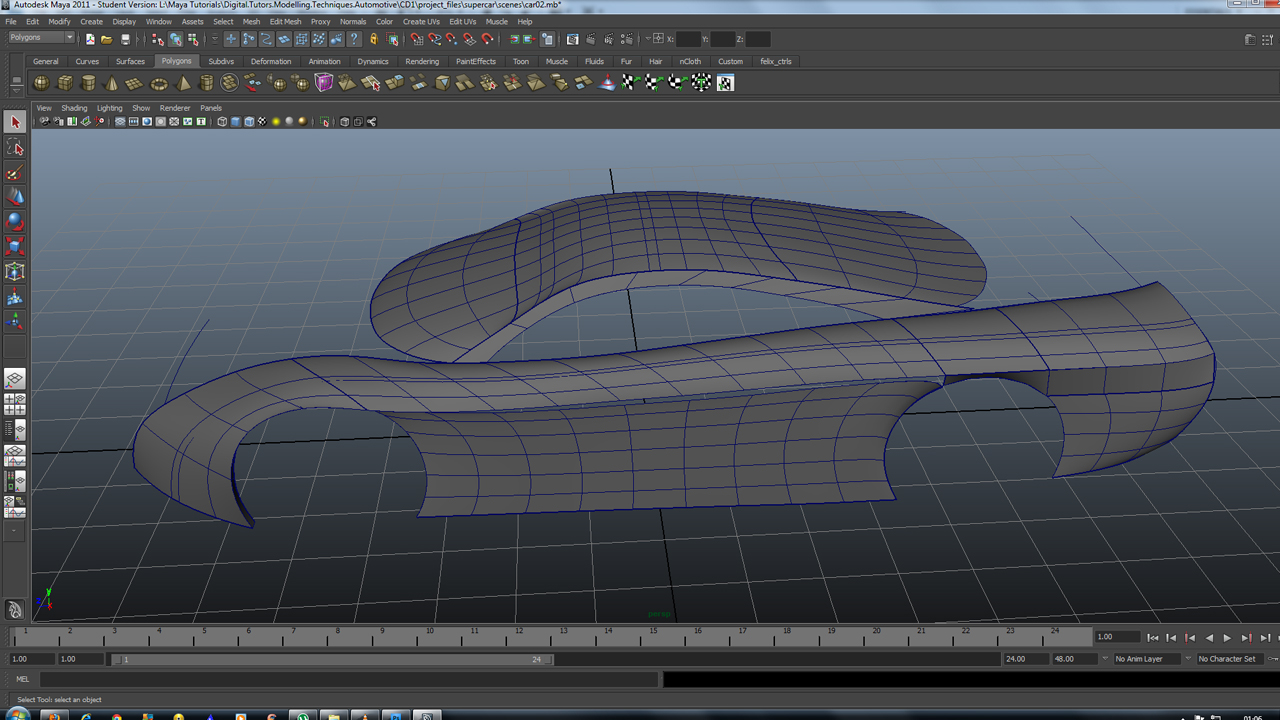Click the MEL script type label
The image size is (1280, 720).
tap(22, 679)
